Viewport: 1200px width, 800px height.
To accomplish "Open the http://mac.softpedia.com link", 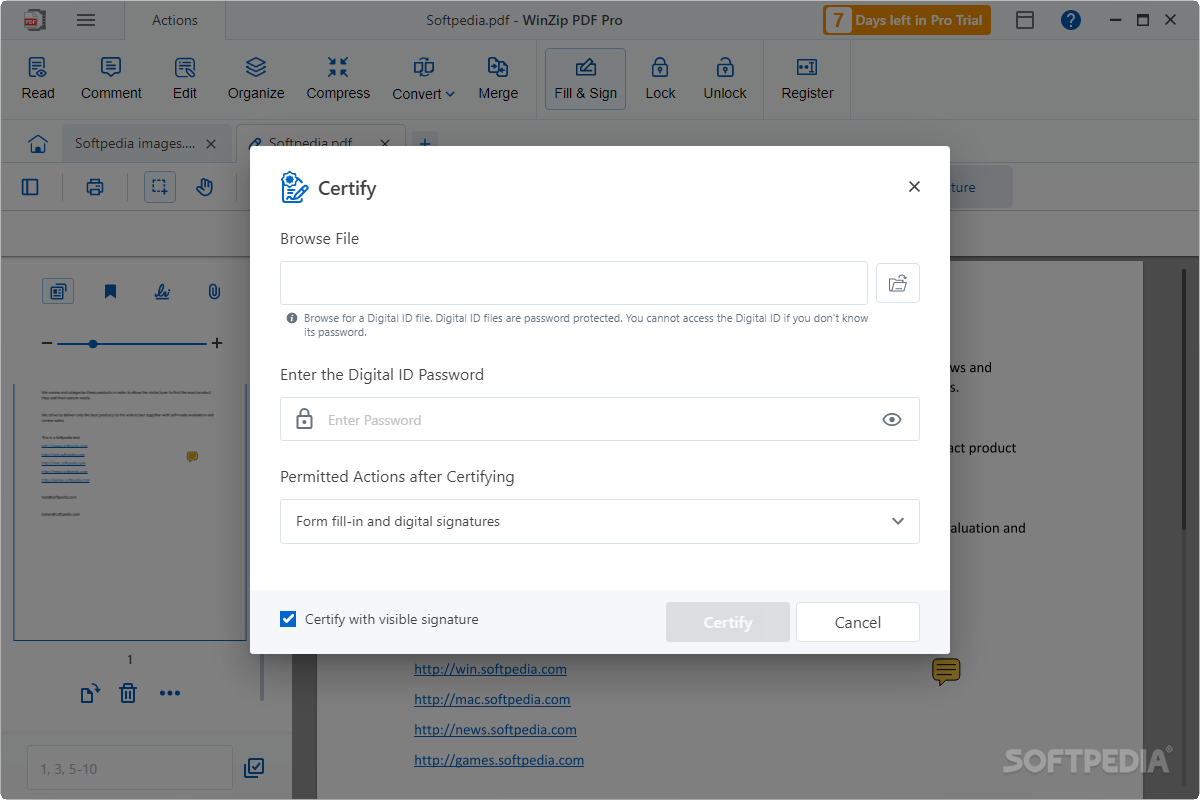I will [x=493, y=699].
